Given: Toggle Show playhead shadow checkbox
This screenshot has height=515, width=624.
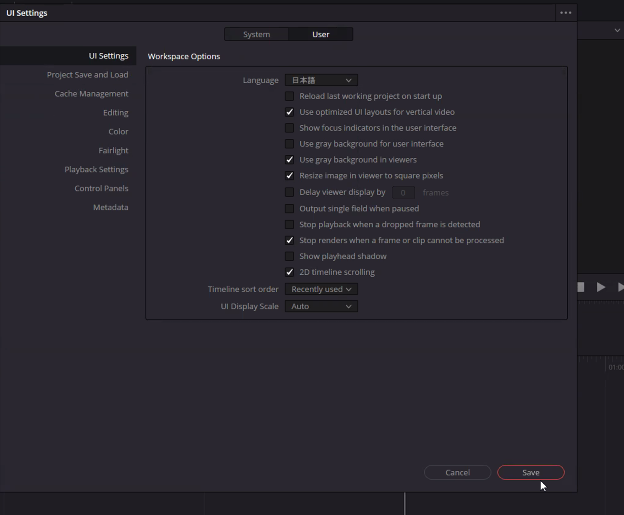Looking at the screenshot, I should pos(290,256).
